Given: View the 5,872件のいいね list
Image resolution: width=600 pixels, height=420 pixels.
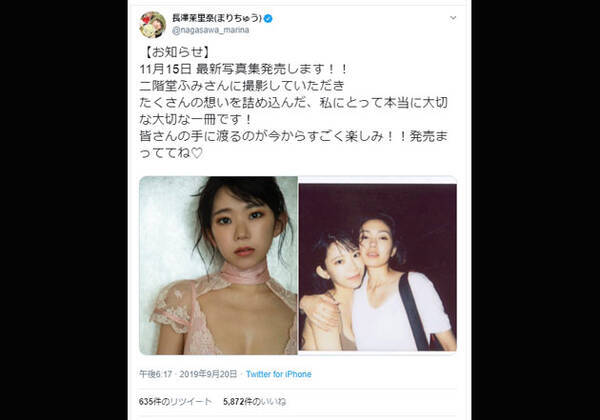Looking at the screenshot, I should [x=254, y=402].
